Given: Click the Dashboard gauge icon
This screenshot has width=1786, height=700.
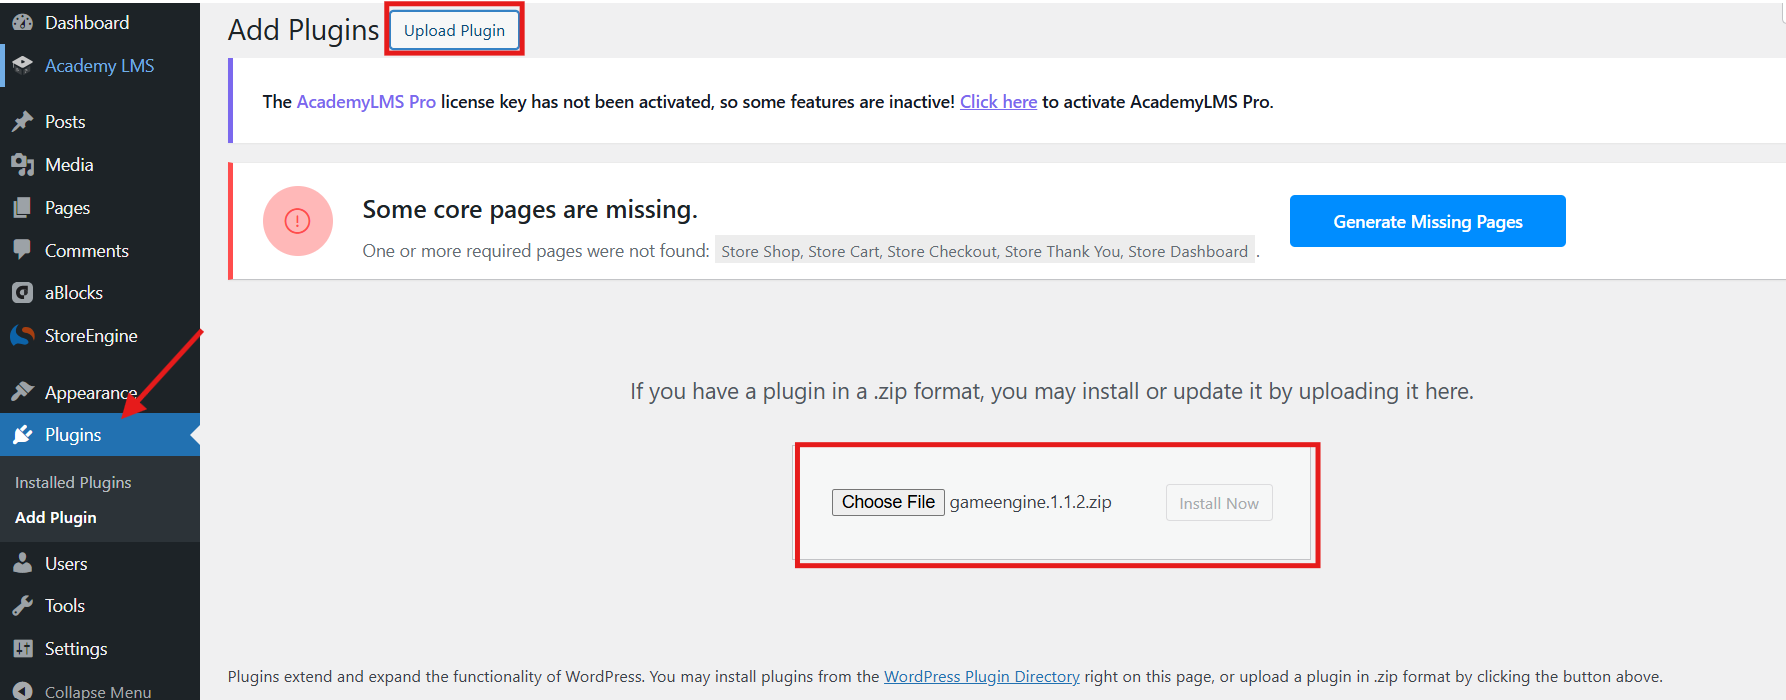Looking at the screenshot, I should pyautogui.click(x=22, y=22).
